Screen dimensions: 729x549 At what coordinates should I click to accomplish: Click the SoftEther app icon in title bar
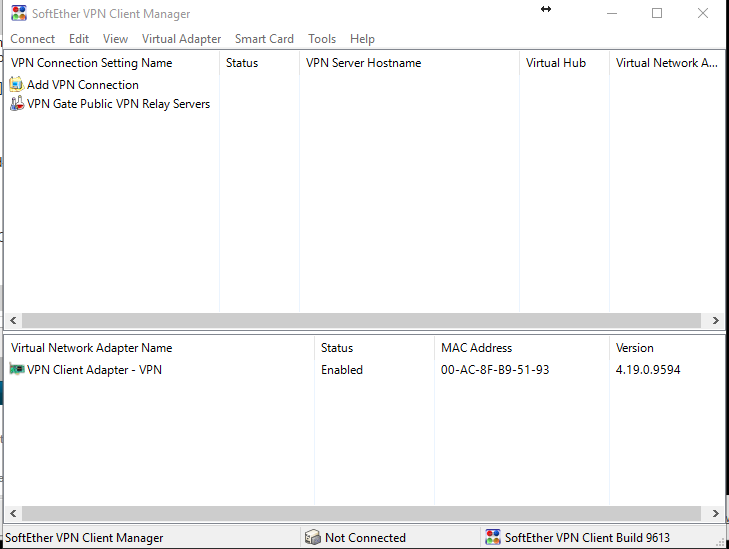pos(19,13)
